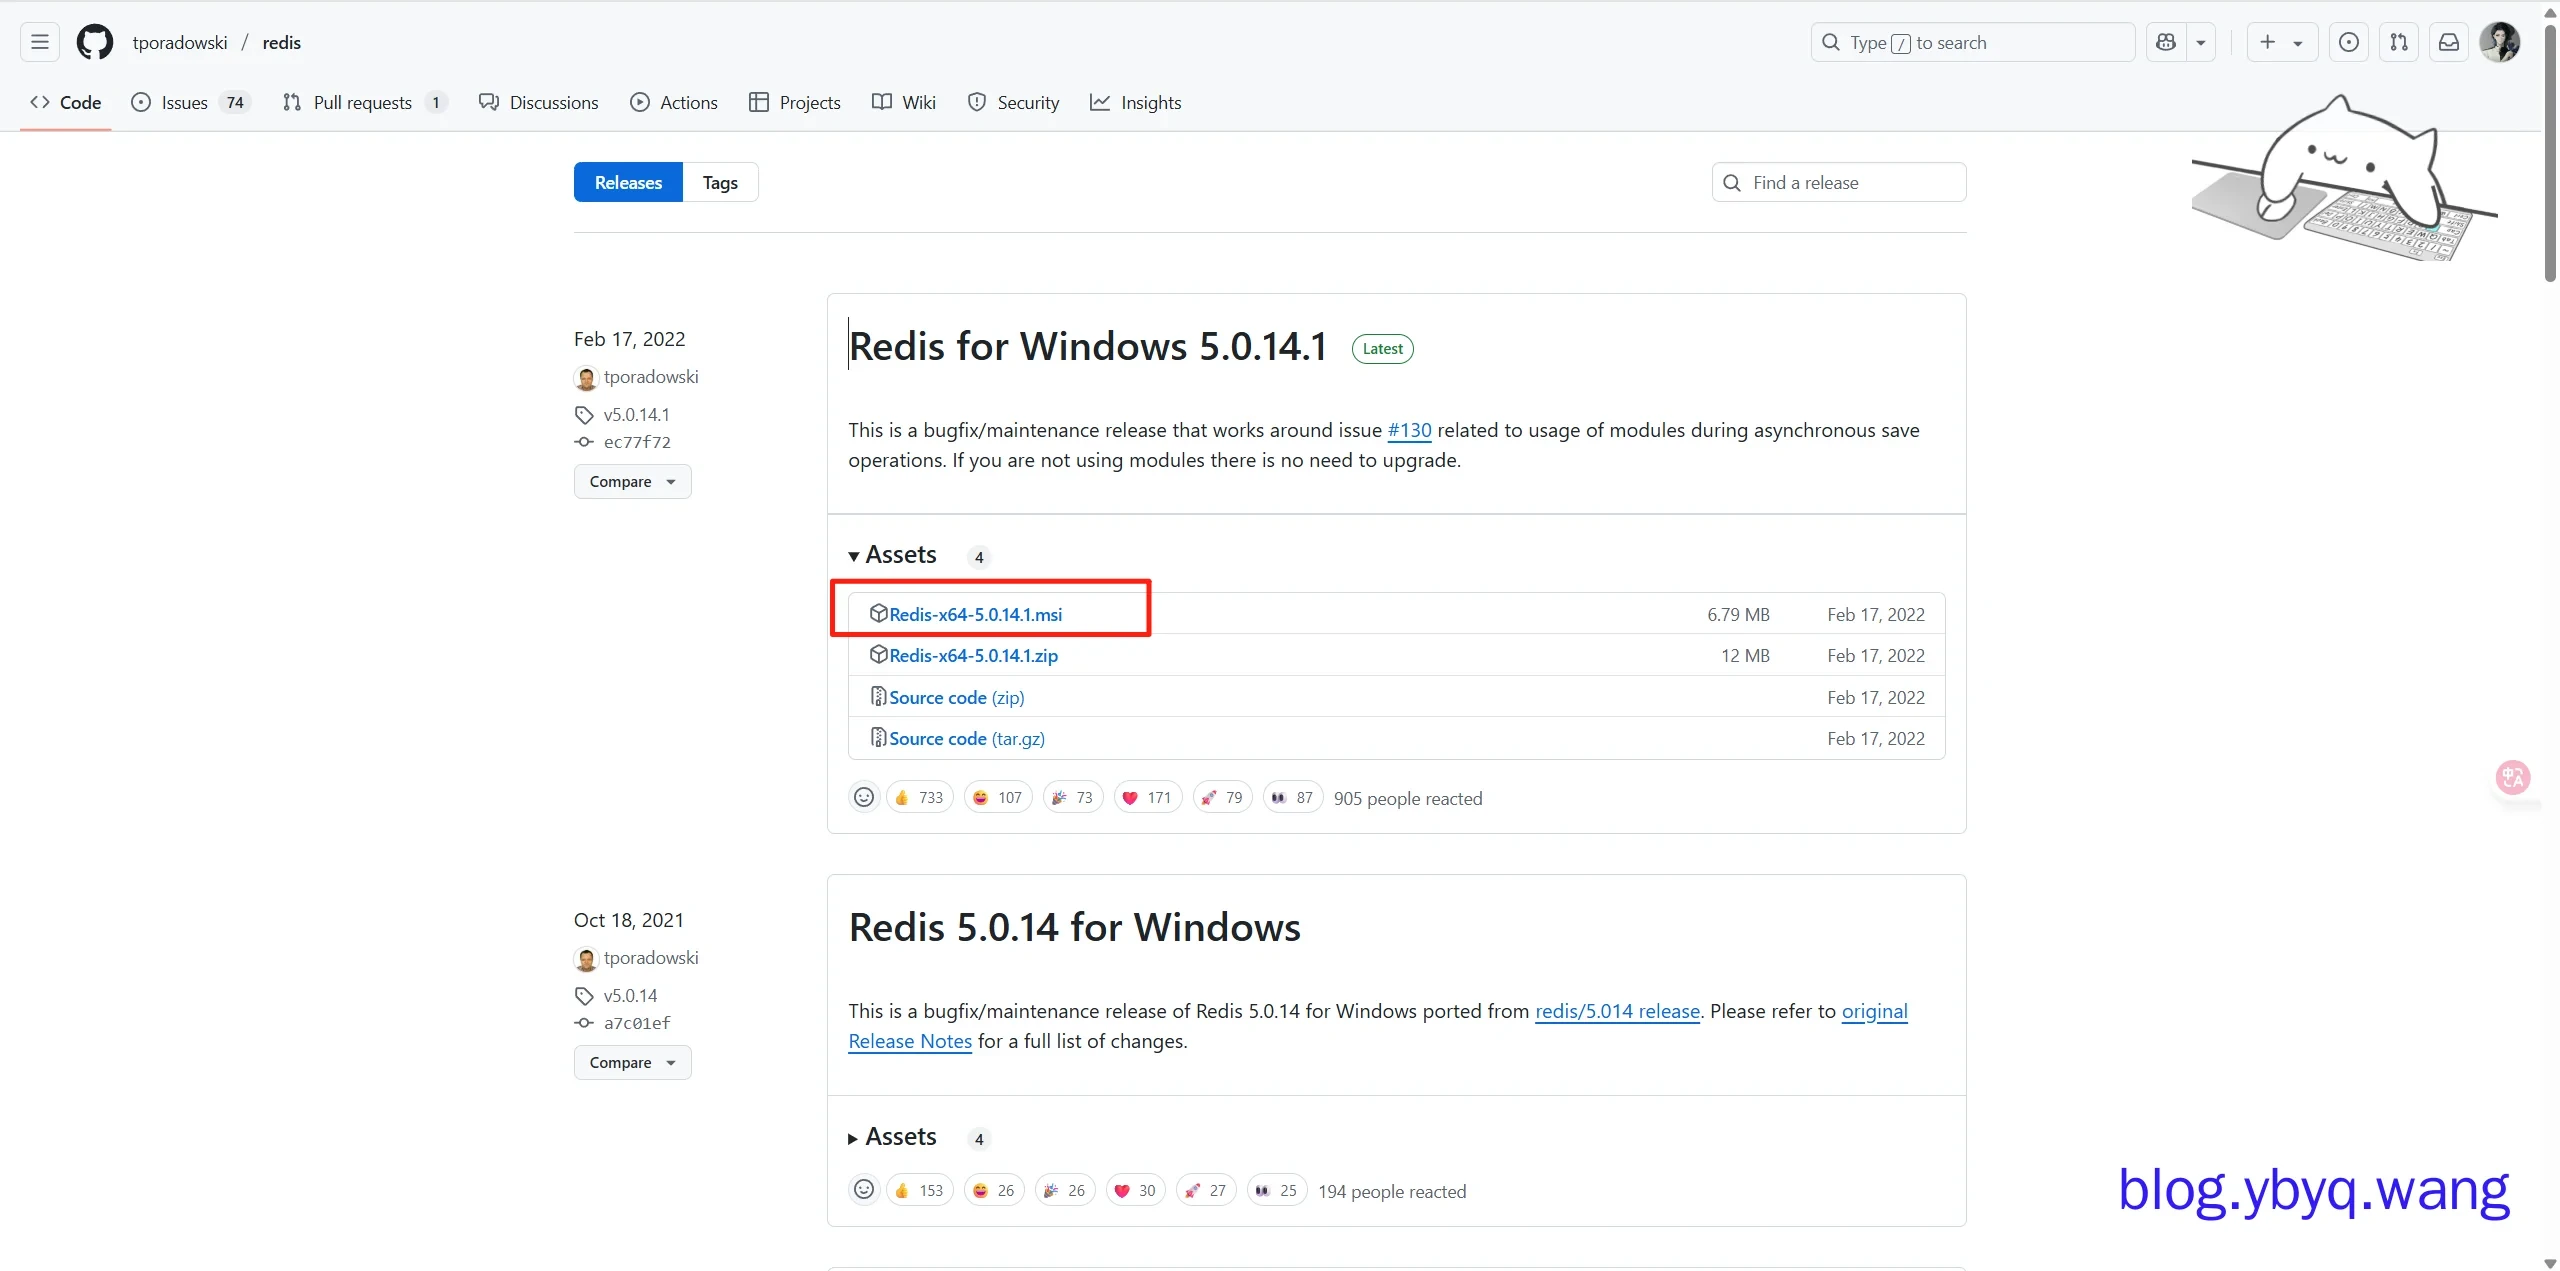Viewport: 2560px width, 1271px height.
Task: Open emoji reaction picker for 5.0.14
Action: (864, 1190)
